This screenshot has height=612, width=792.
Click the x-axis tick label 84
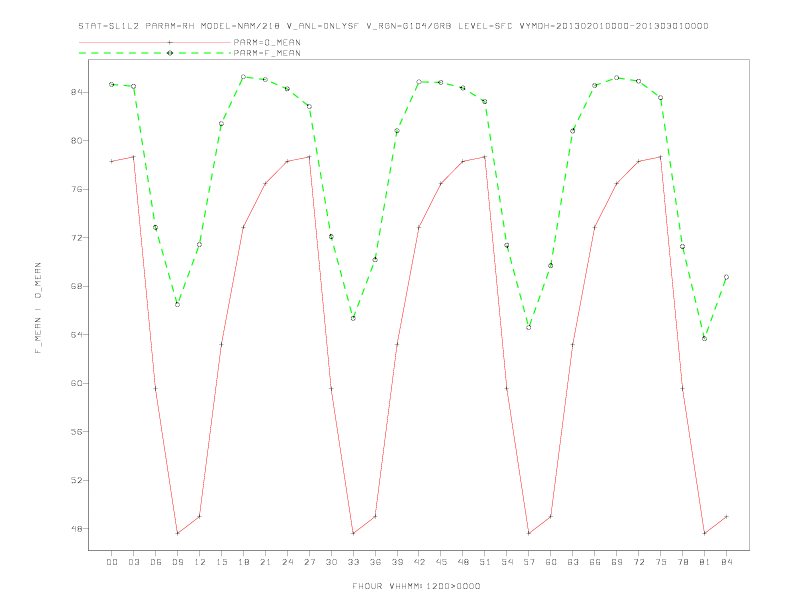727,562
